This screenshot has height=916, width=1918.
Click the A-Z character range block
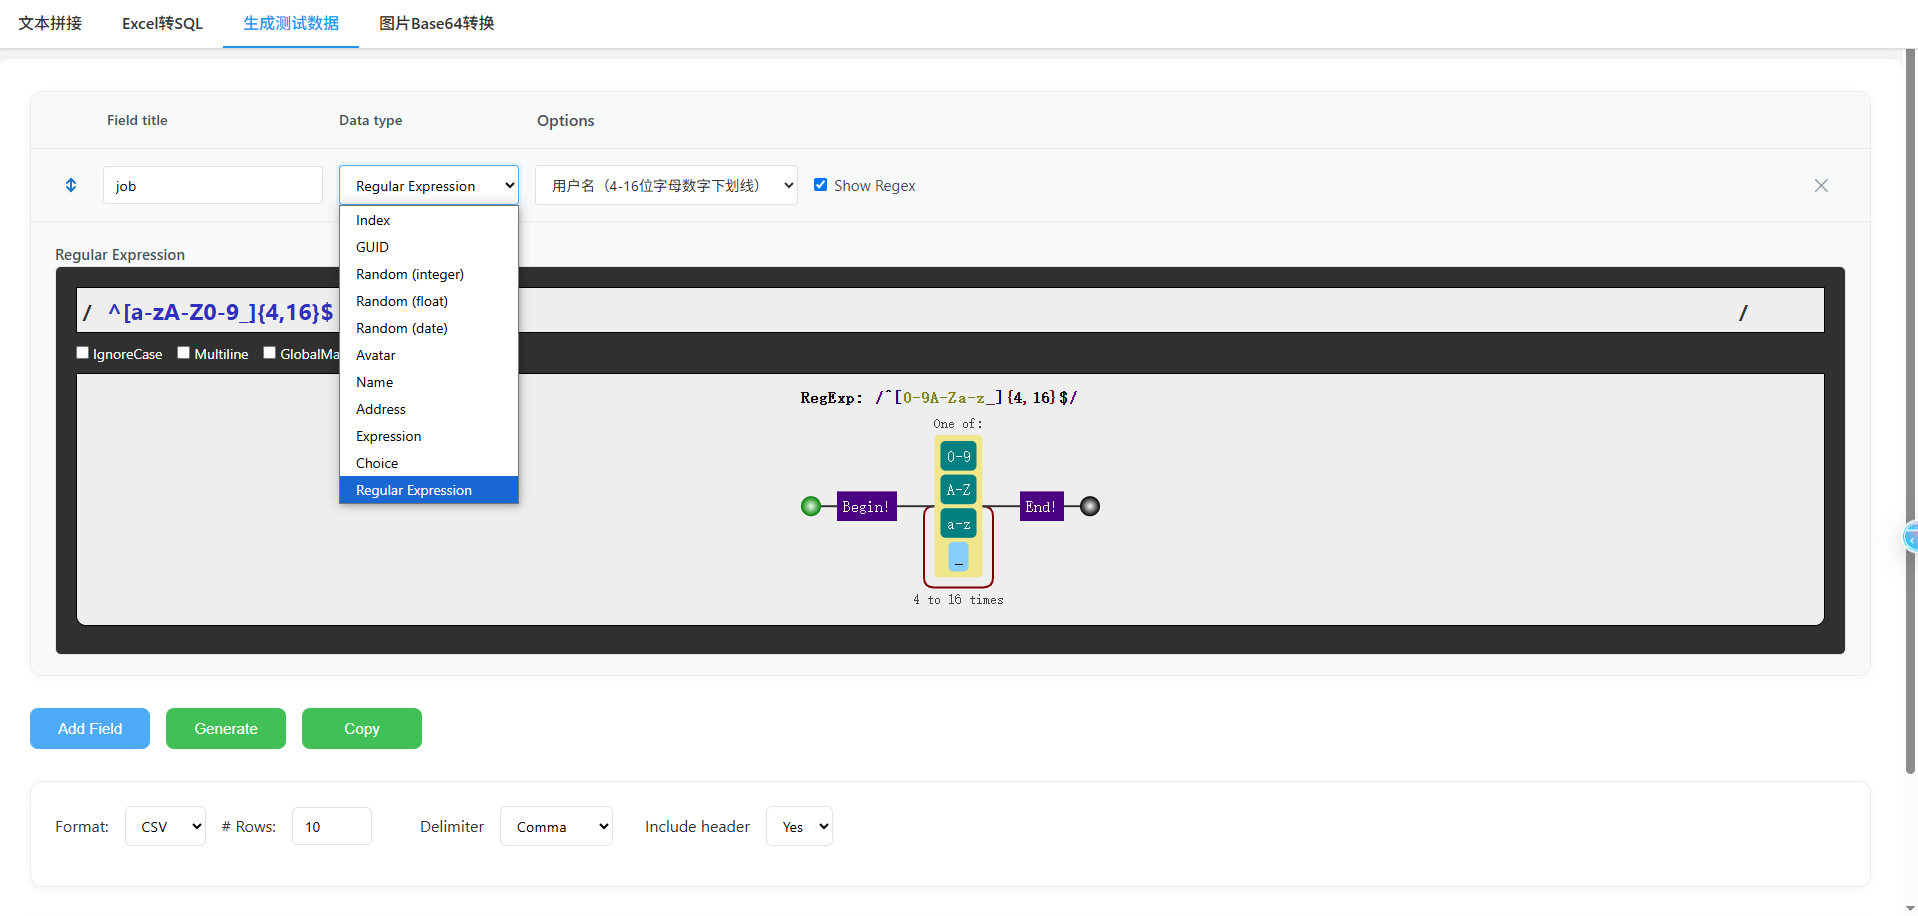tap(958, 490)
